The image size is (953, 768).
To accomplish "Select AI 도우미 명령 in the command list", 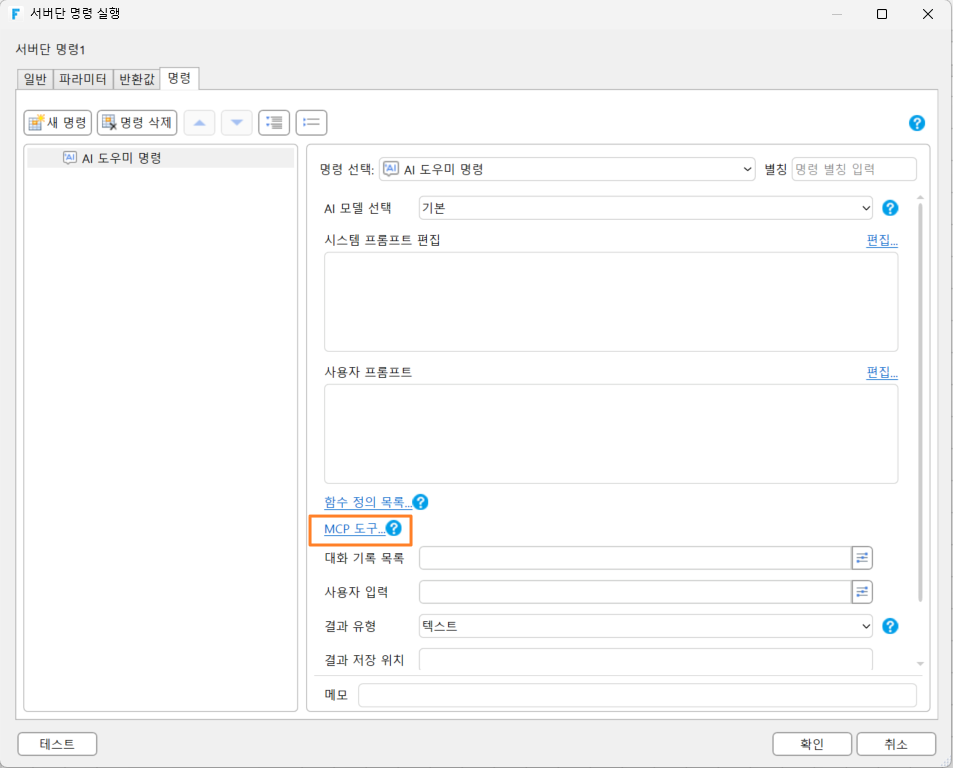I will (x=160, y=158).
